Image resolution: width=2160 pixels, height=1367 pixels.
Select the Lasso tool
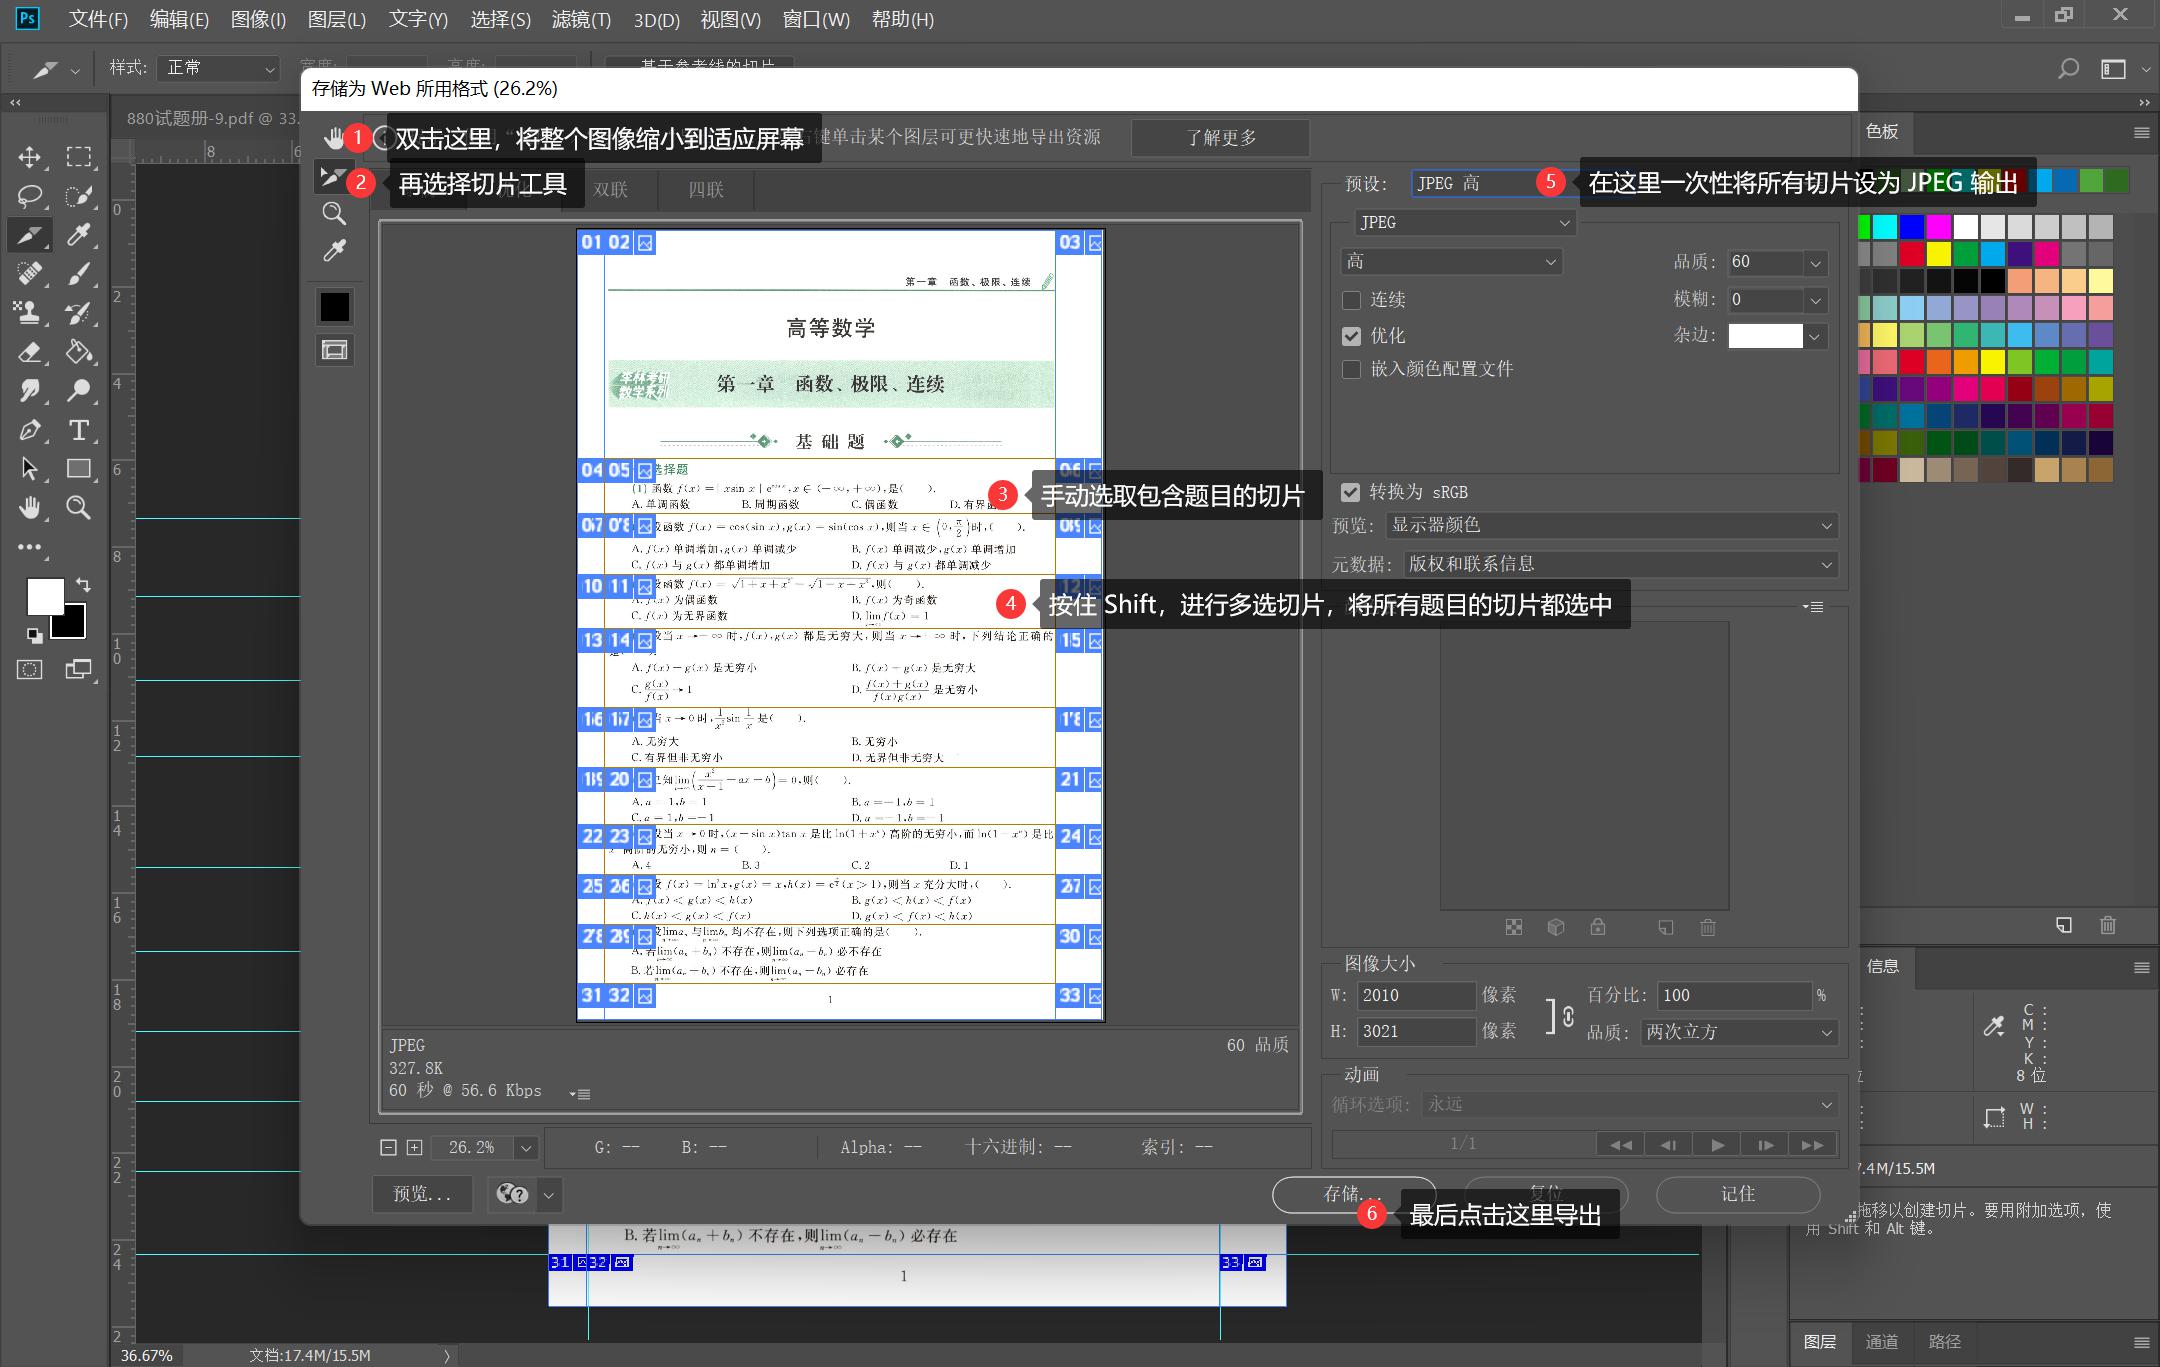tap(30, 196)
